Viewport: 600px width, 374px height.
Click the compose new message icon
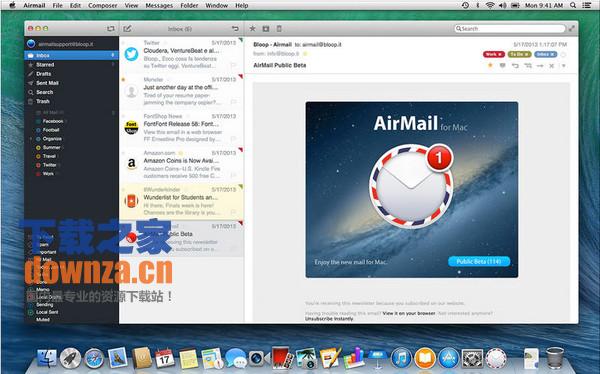coord(127,28)
